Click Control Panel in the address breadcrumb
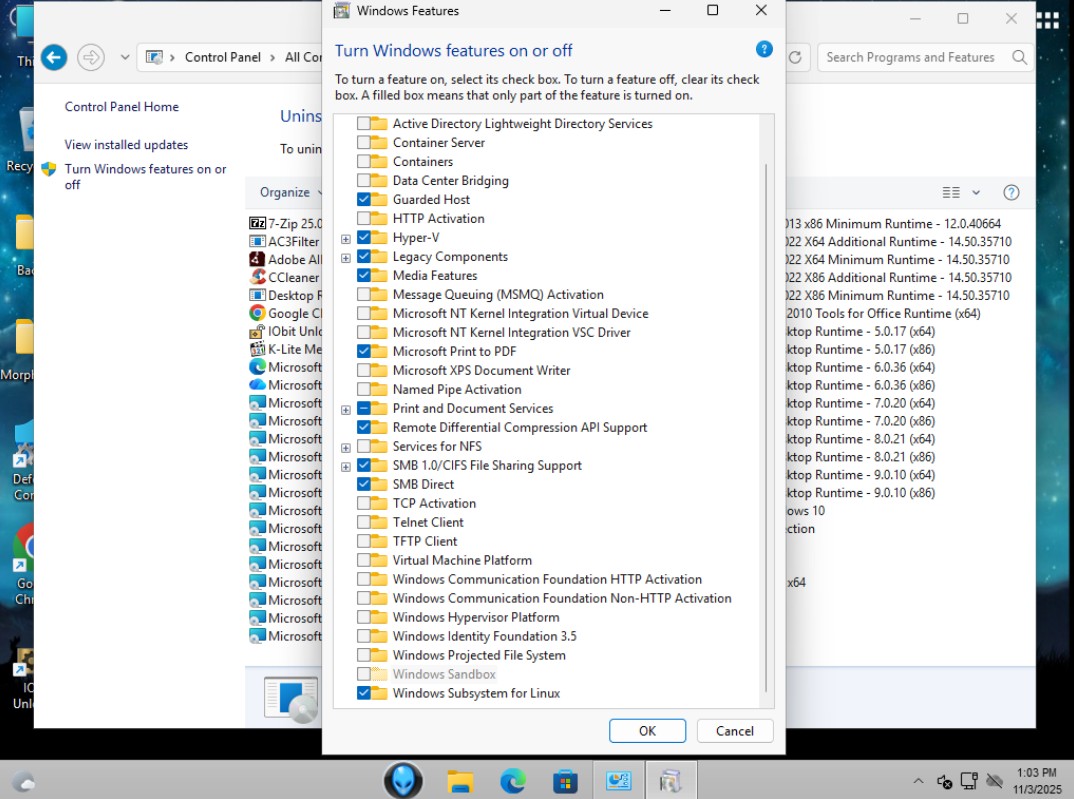This screenshot has width=1074, height=799. tap(222, 57)
